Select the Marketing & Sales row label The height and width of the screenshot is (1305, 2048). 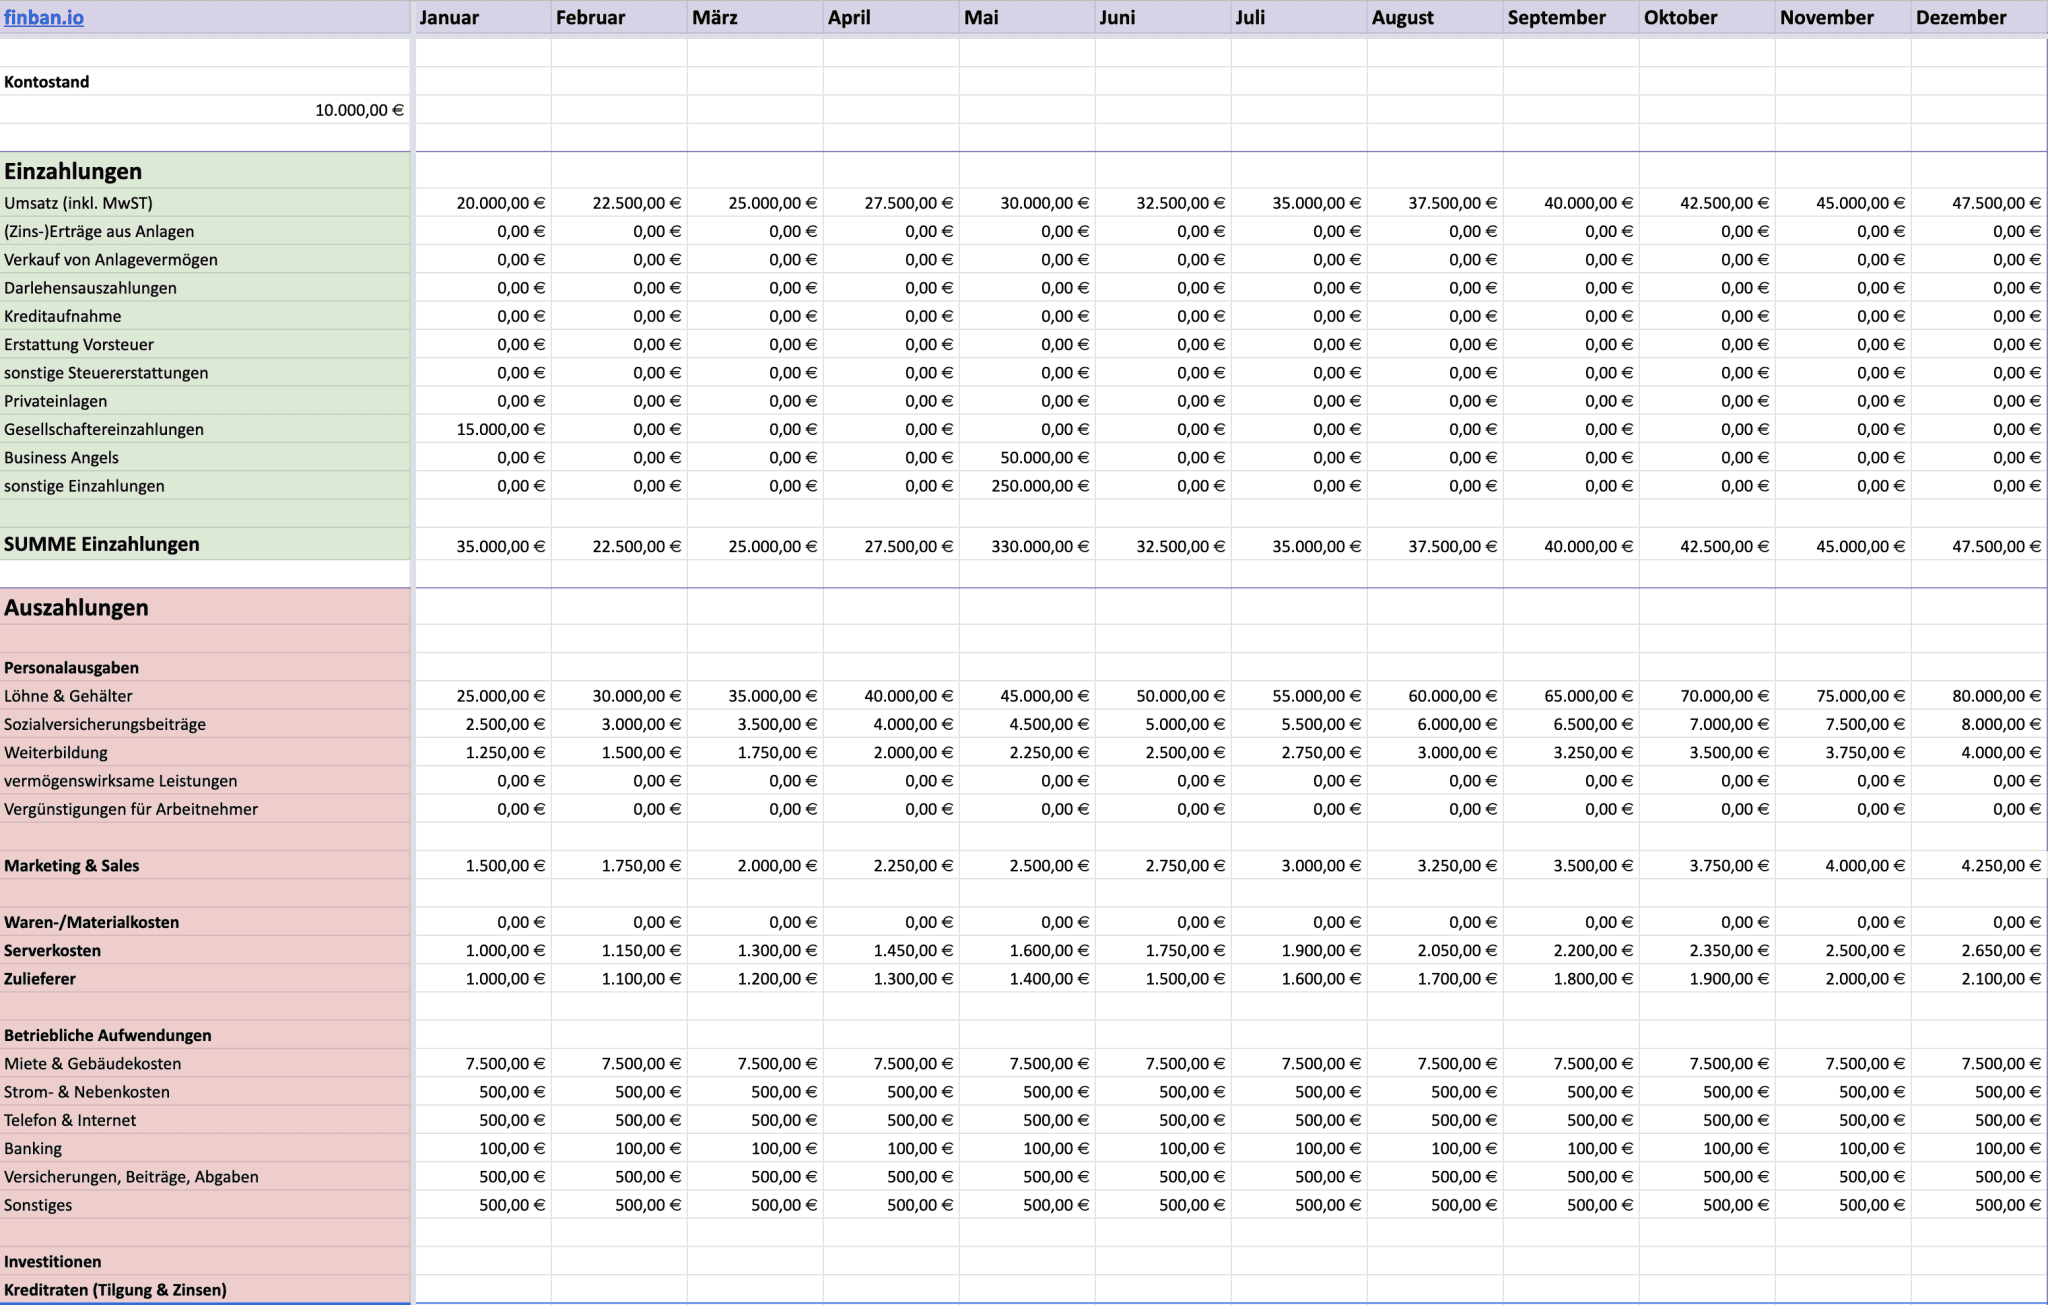(x=72, y=866)
